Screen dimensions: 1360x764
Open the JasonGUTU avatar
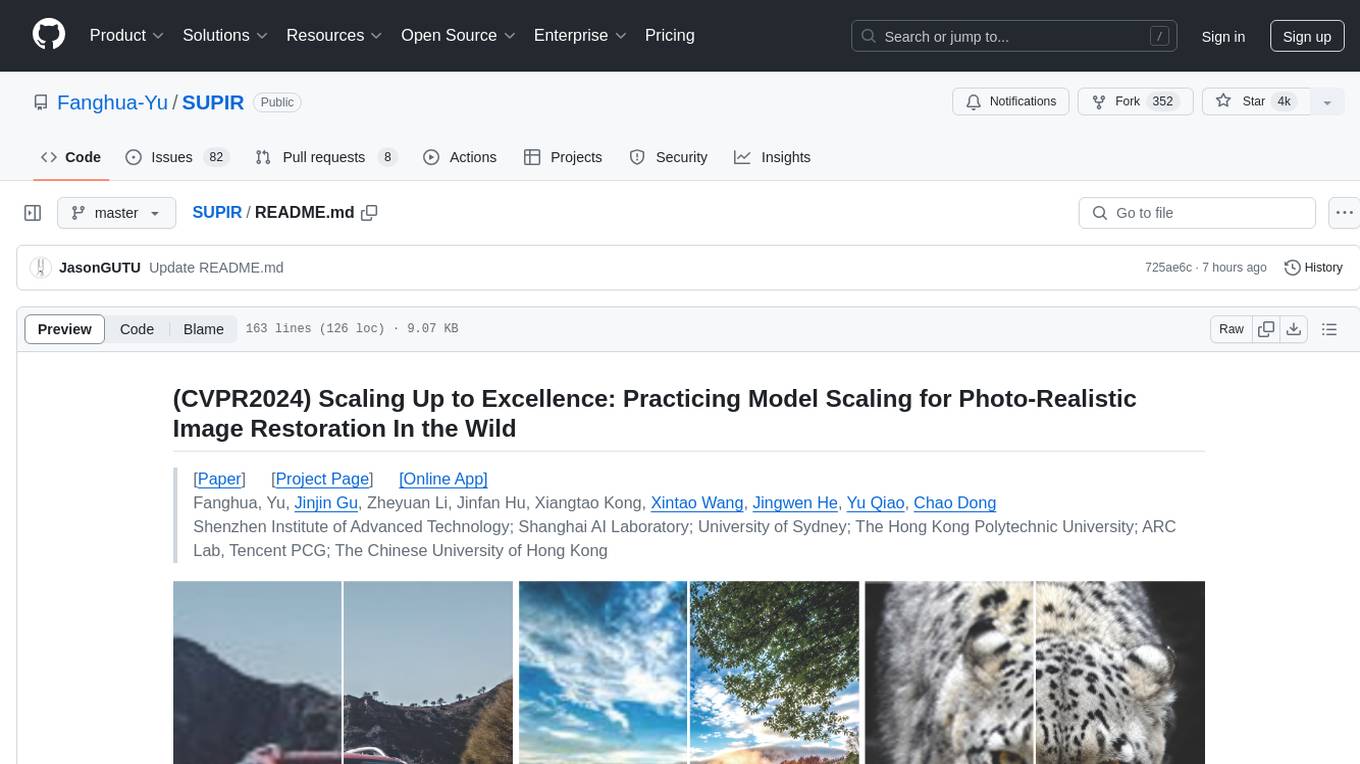[40, 267]
